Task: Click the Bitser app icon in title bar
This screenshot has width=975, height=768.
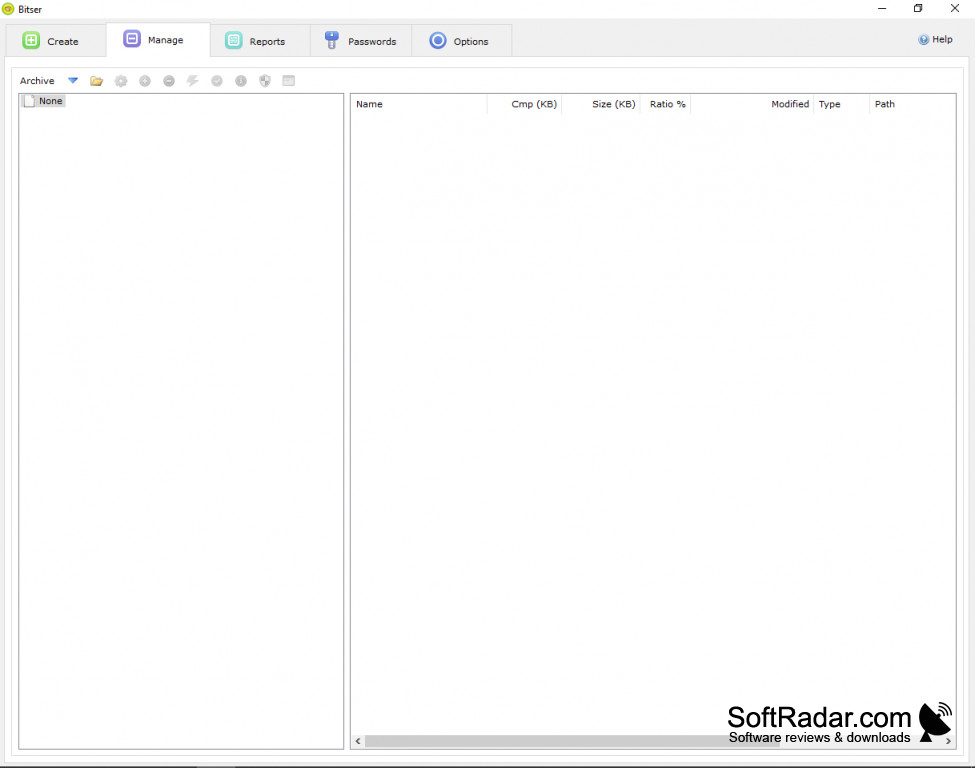Action: [x=8, y=9]
